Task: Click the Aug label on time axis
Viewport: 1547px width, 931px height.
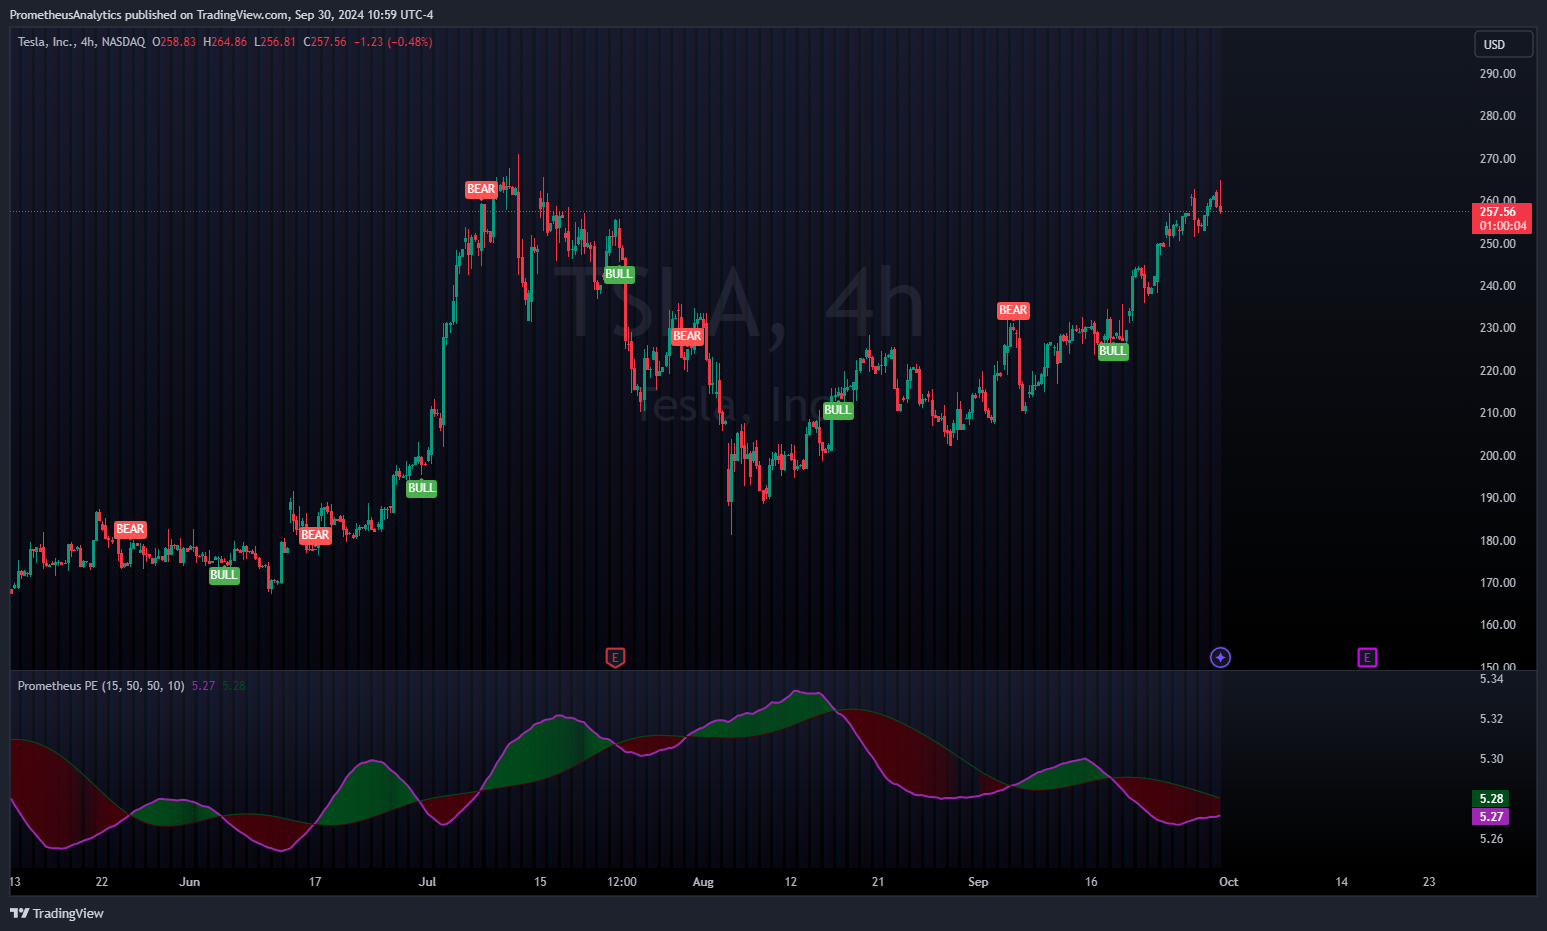Action: click(x=703, y=882)
